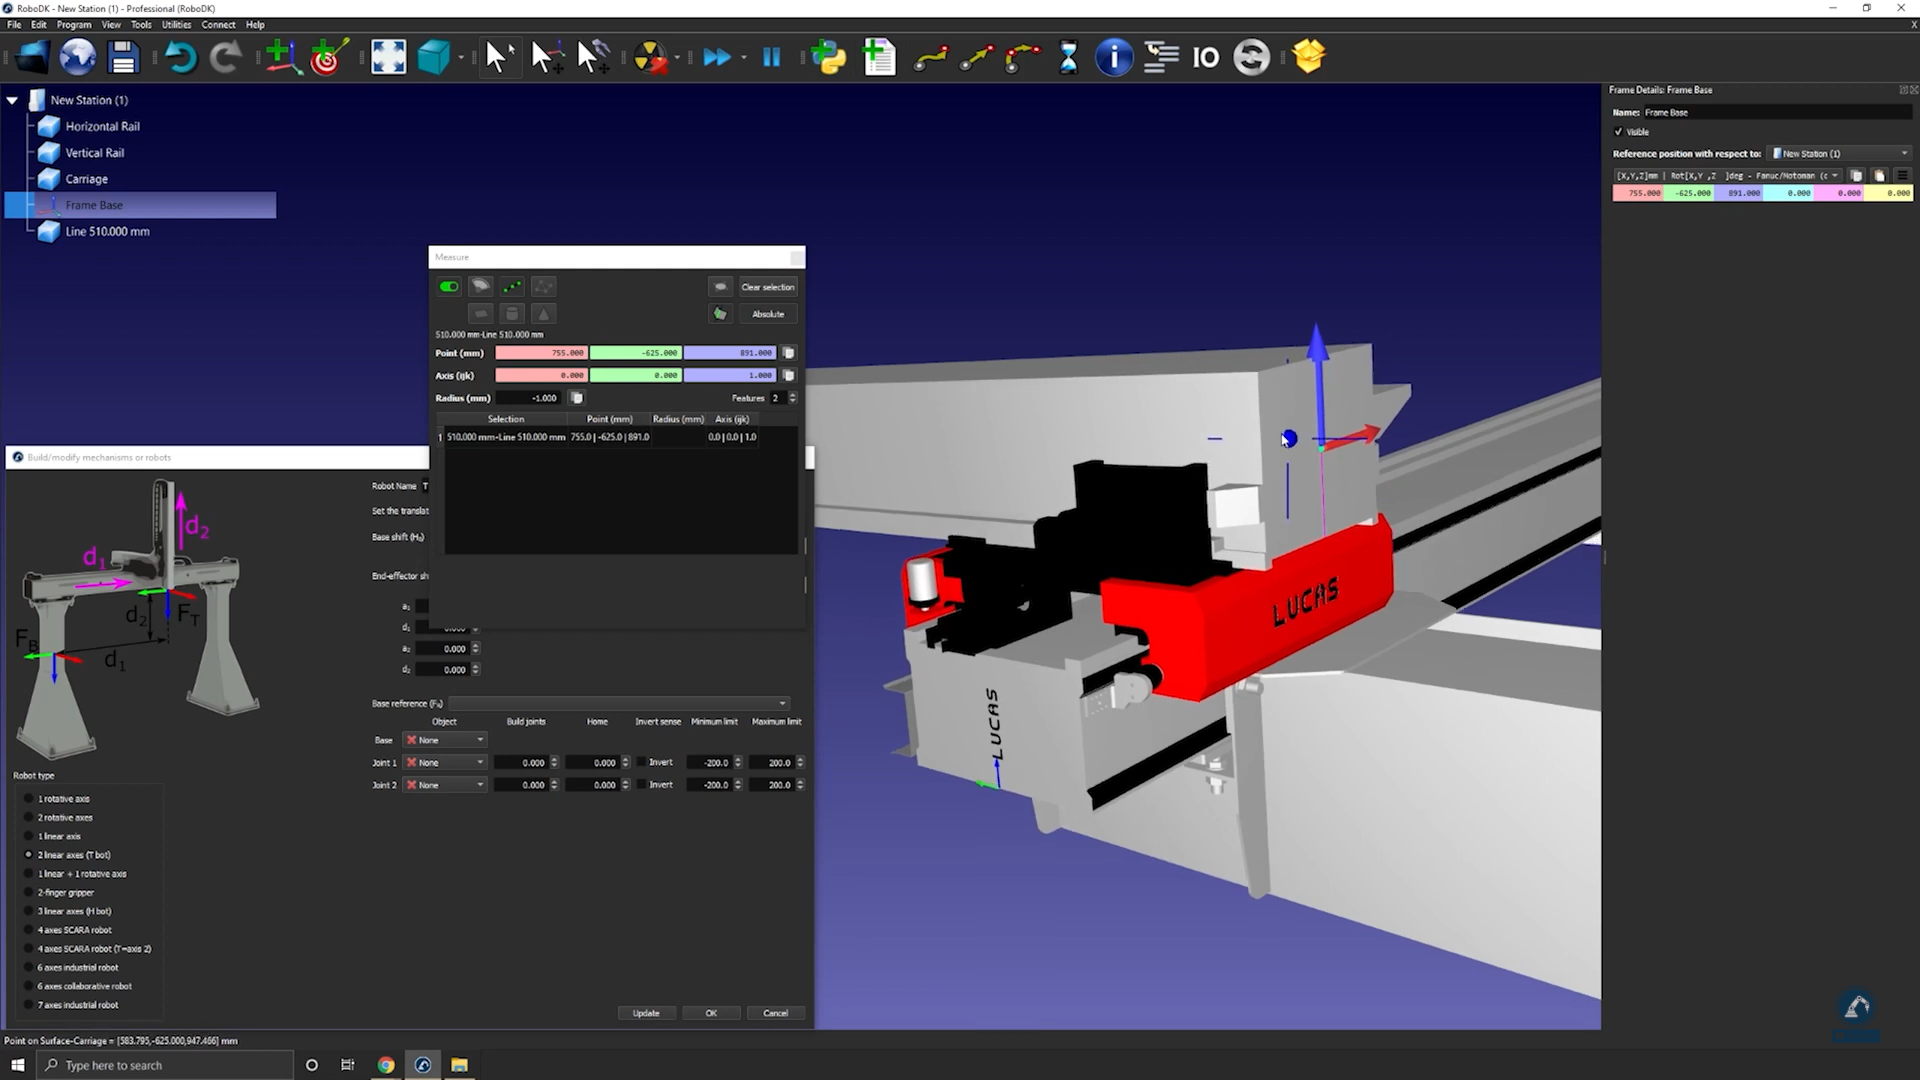Click the Update button in the mechanism dialog

(646, 1013)
